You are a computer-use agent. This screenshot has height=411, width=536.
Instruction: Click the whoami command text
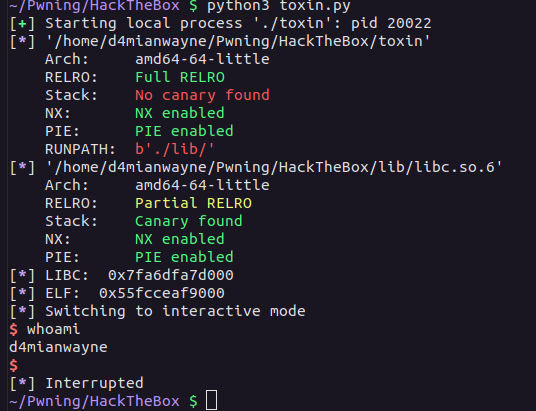coord(53,329)
